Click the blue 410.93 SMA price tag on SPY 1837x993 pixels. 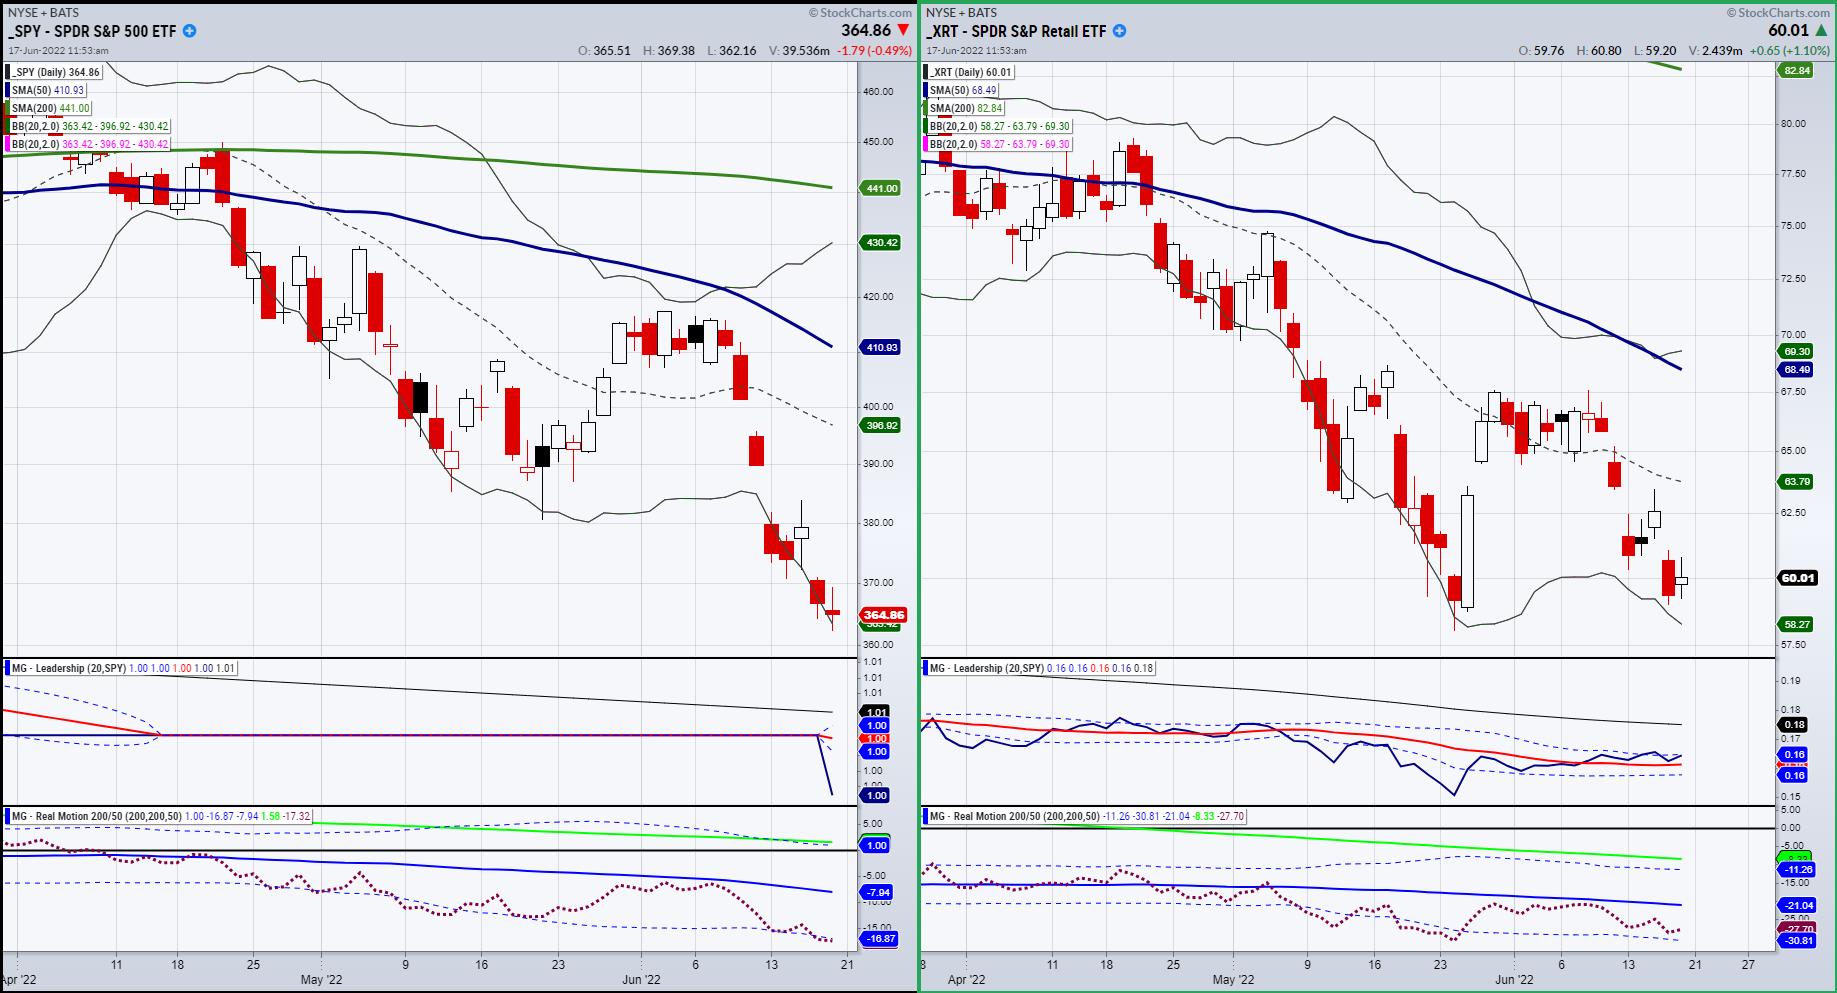click(x=880, y=347)
